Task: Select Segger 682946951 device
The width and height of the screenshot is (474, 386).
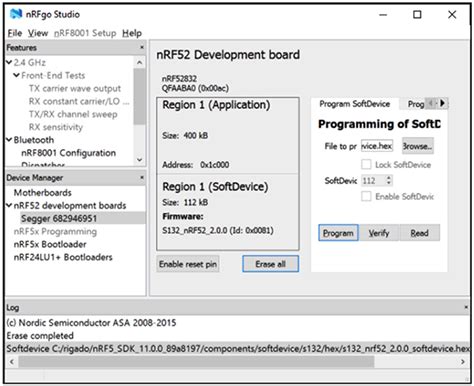Action: click(x=59, y=218)
